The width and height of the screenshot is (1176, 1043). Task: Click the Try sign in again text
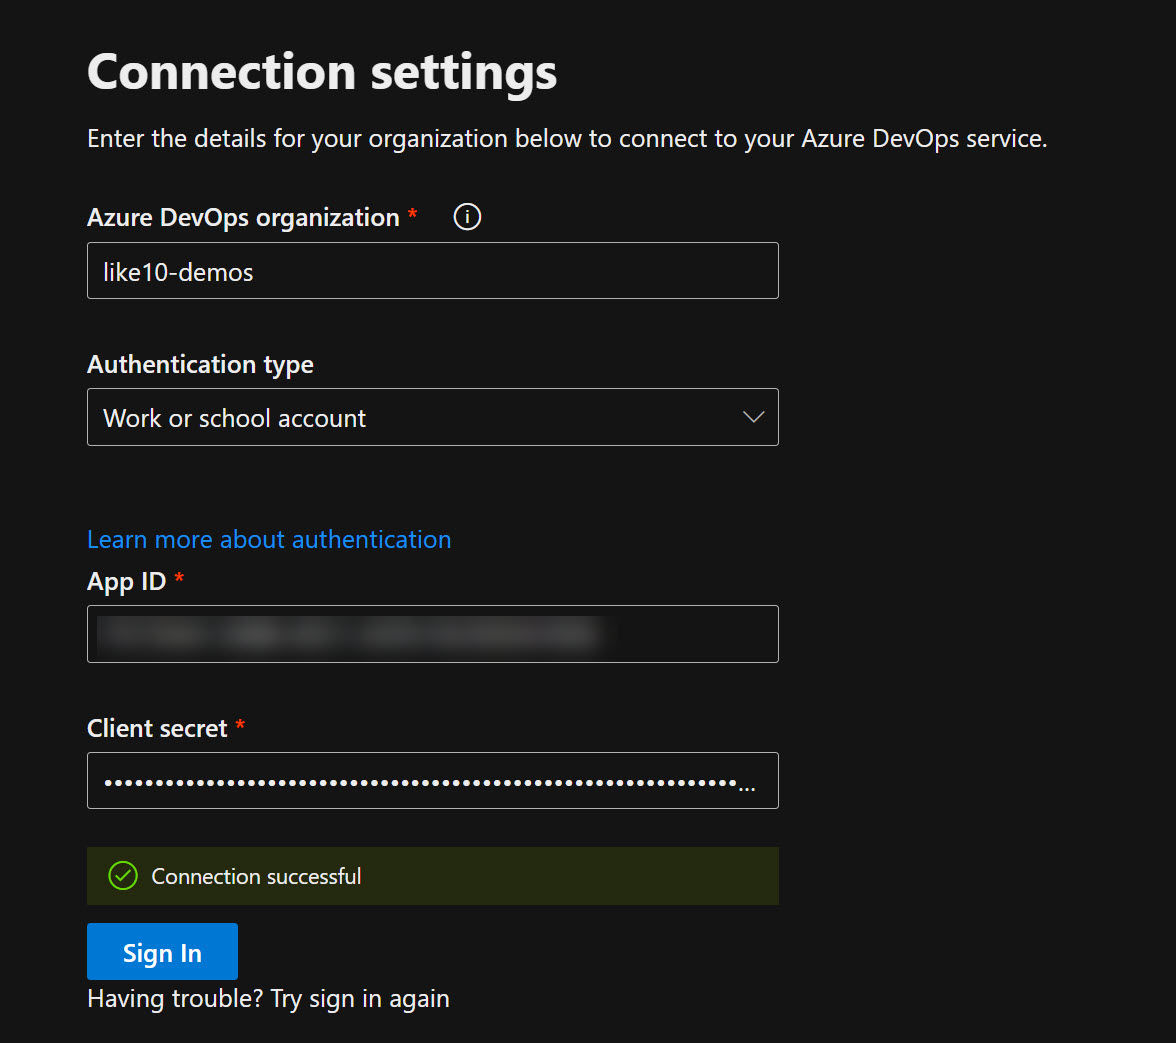[360, 998]
